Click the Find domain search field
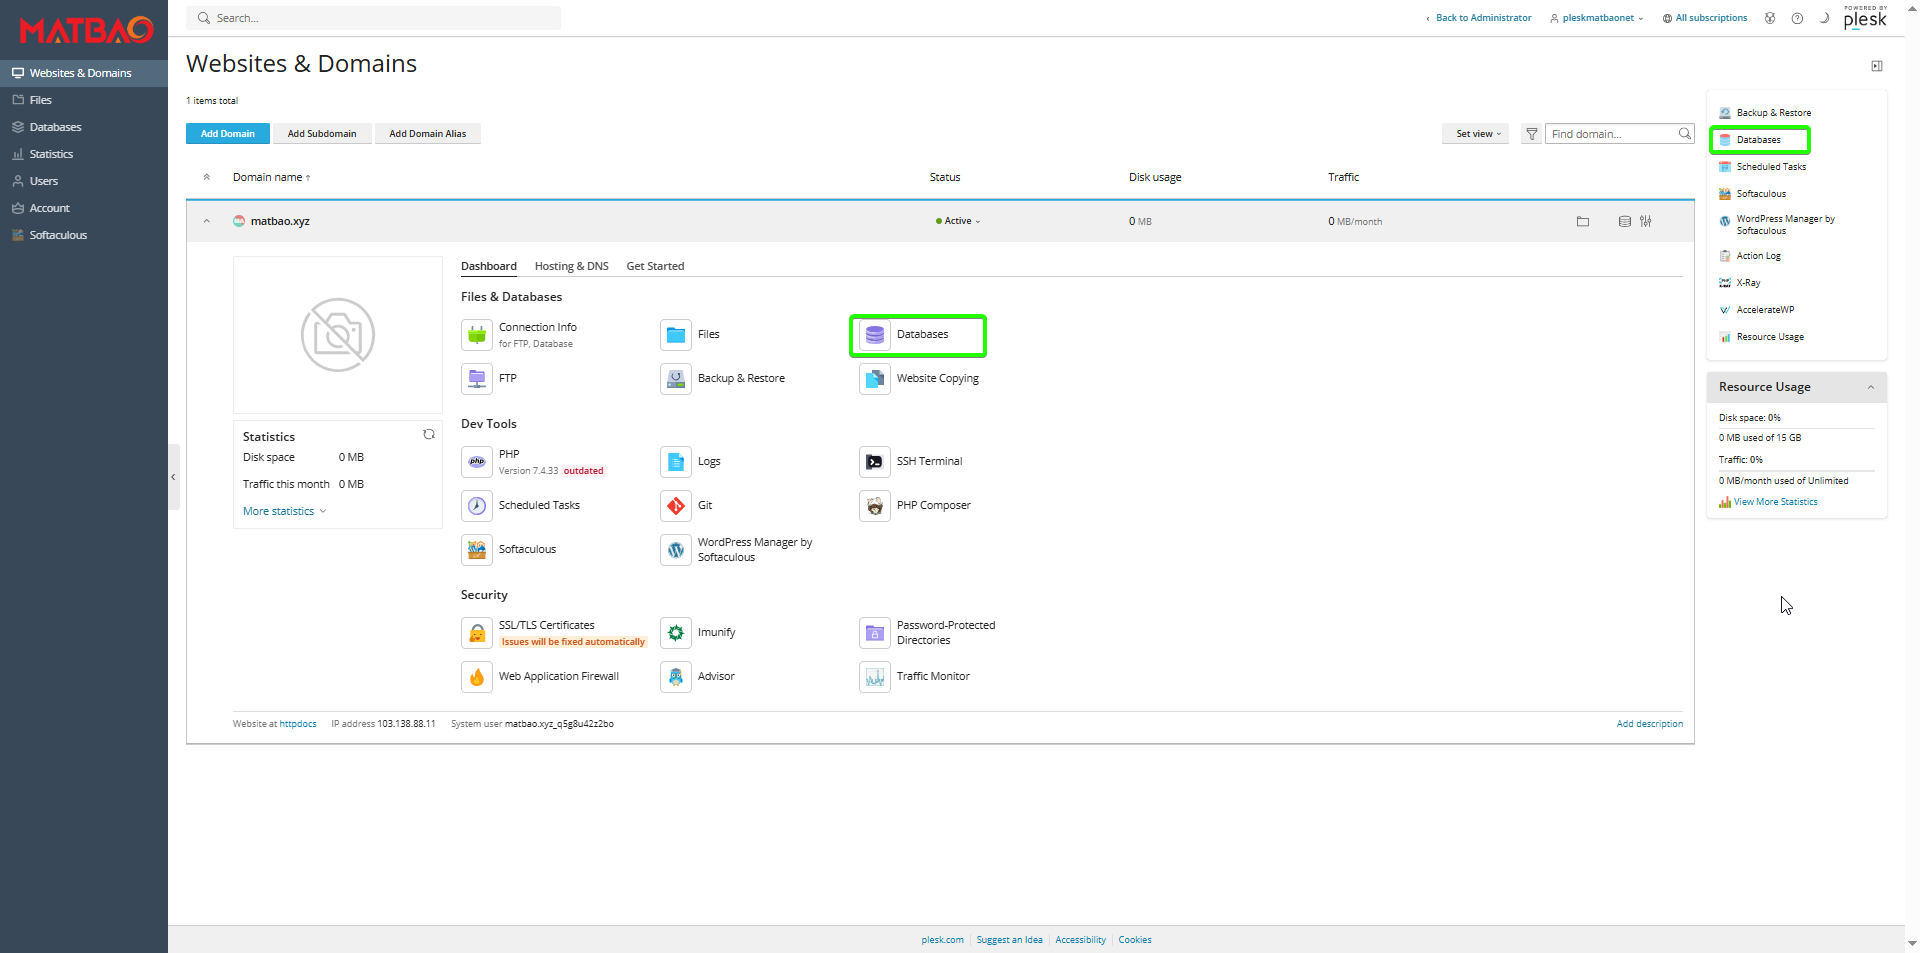Screen dimensions: 1920x953 [1610, 134]
